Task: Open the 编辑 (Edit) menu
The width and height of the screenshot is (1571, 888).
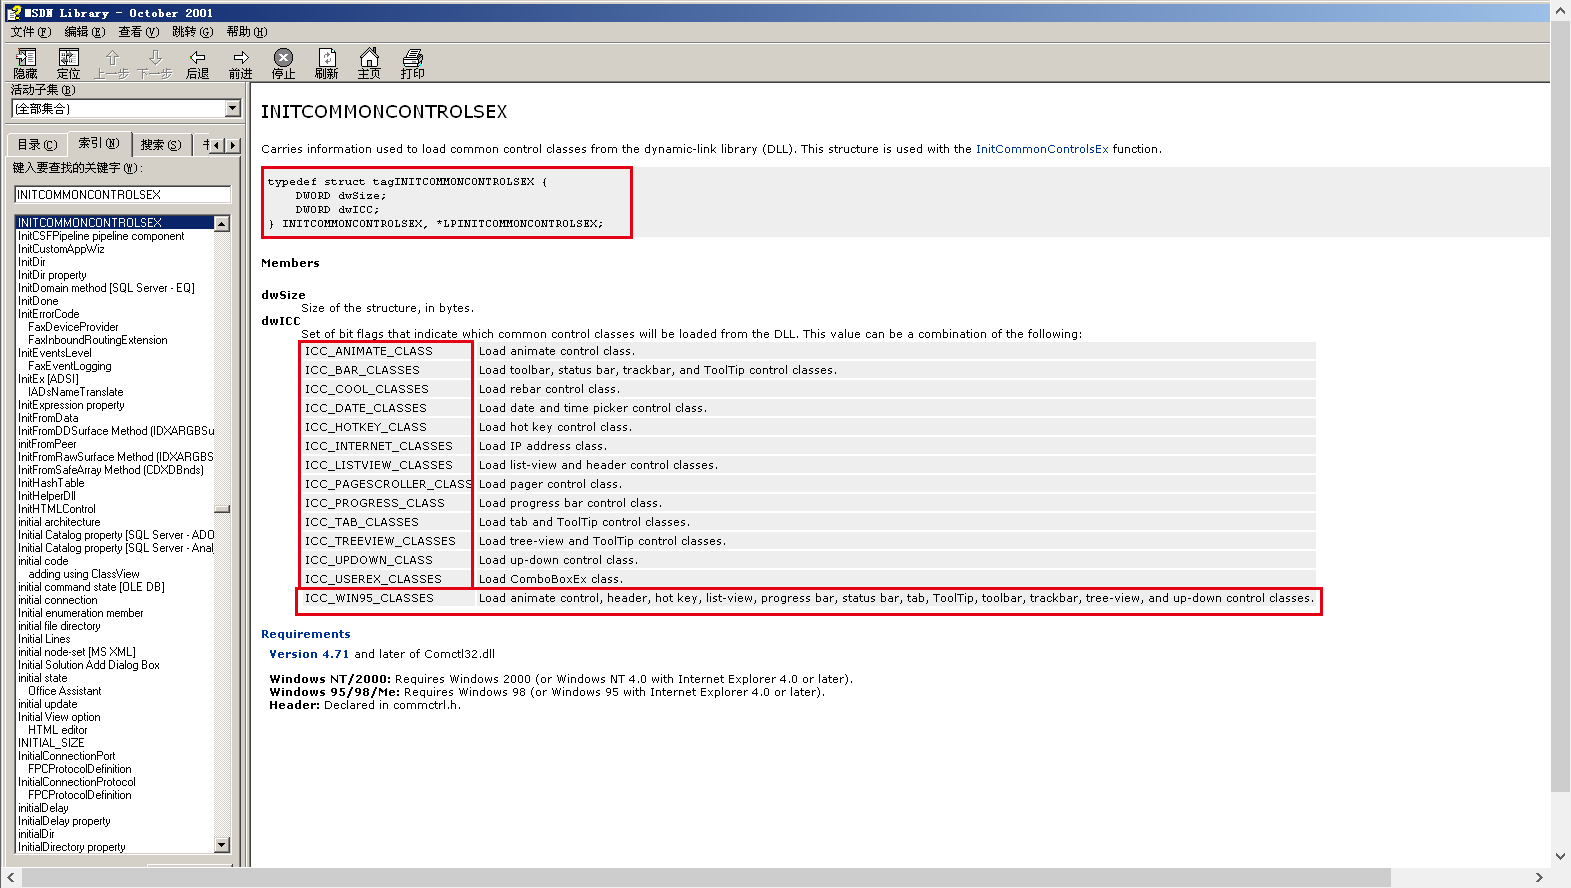Action: point(85,32)
